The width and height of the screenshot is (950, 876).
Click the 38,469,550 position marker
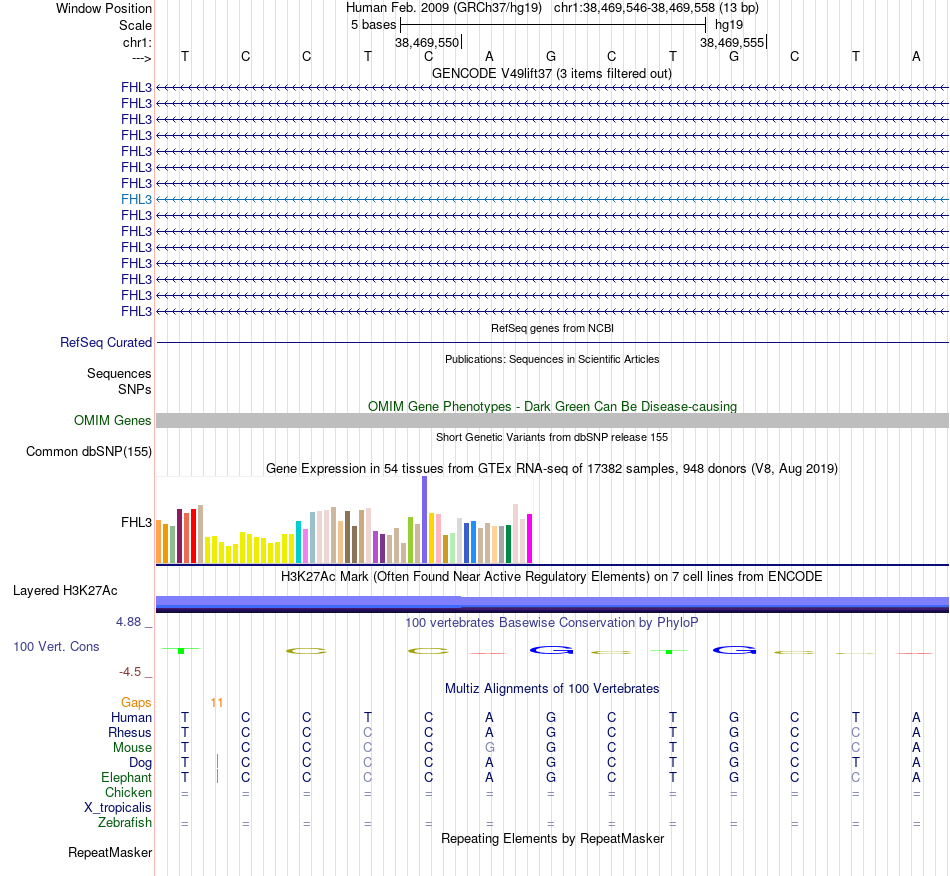pos(427,42)
